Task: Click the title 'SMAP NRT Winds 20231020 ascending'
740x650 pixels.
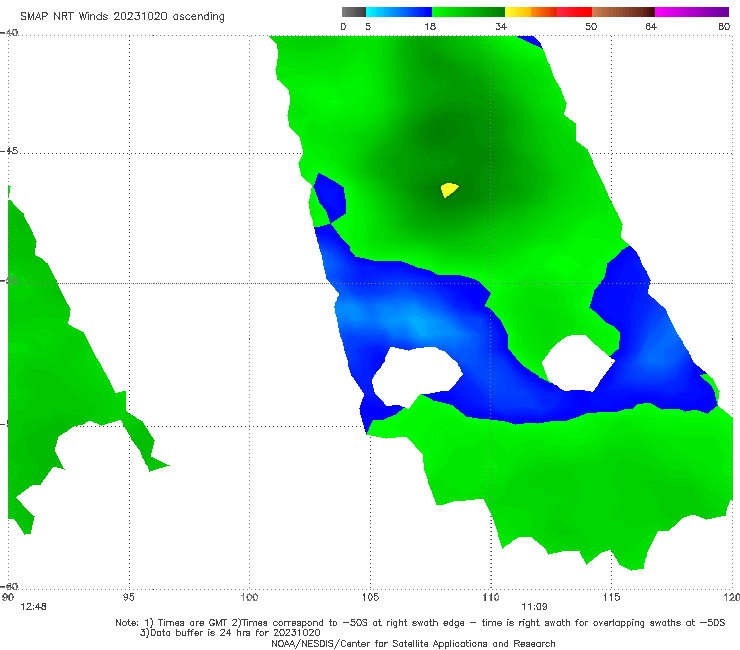Action: click(122, 16)
